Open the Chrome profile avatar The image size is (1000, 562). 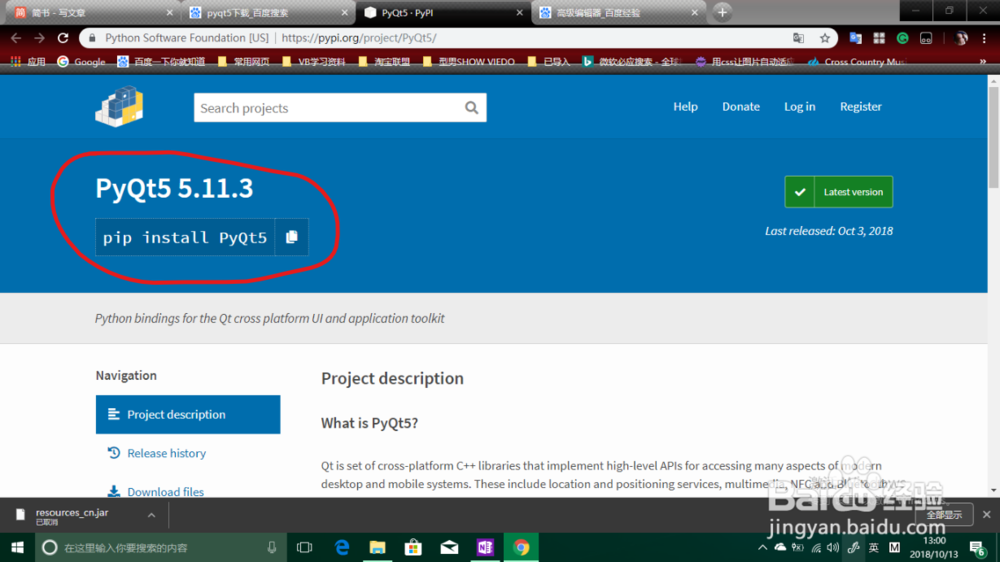pyautogui.click(x=961, y=38)
